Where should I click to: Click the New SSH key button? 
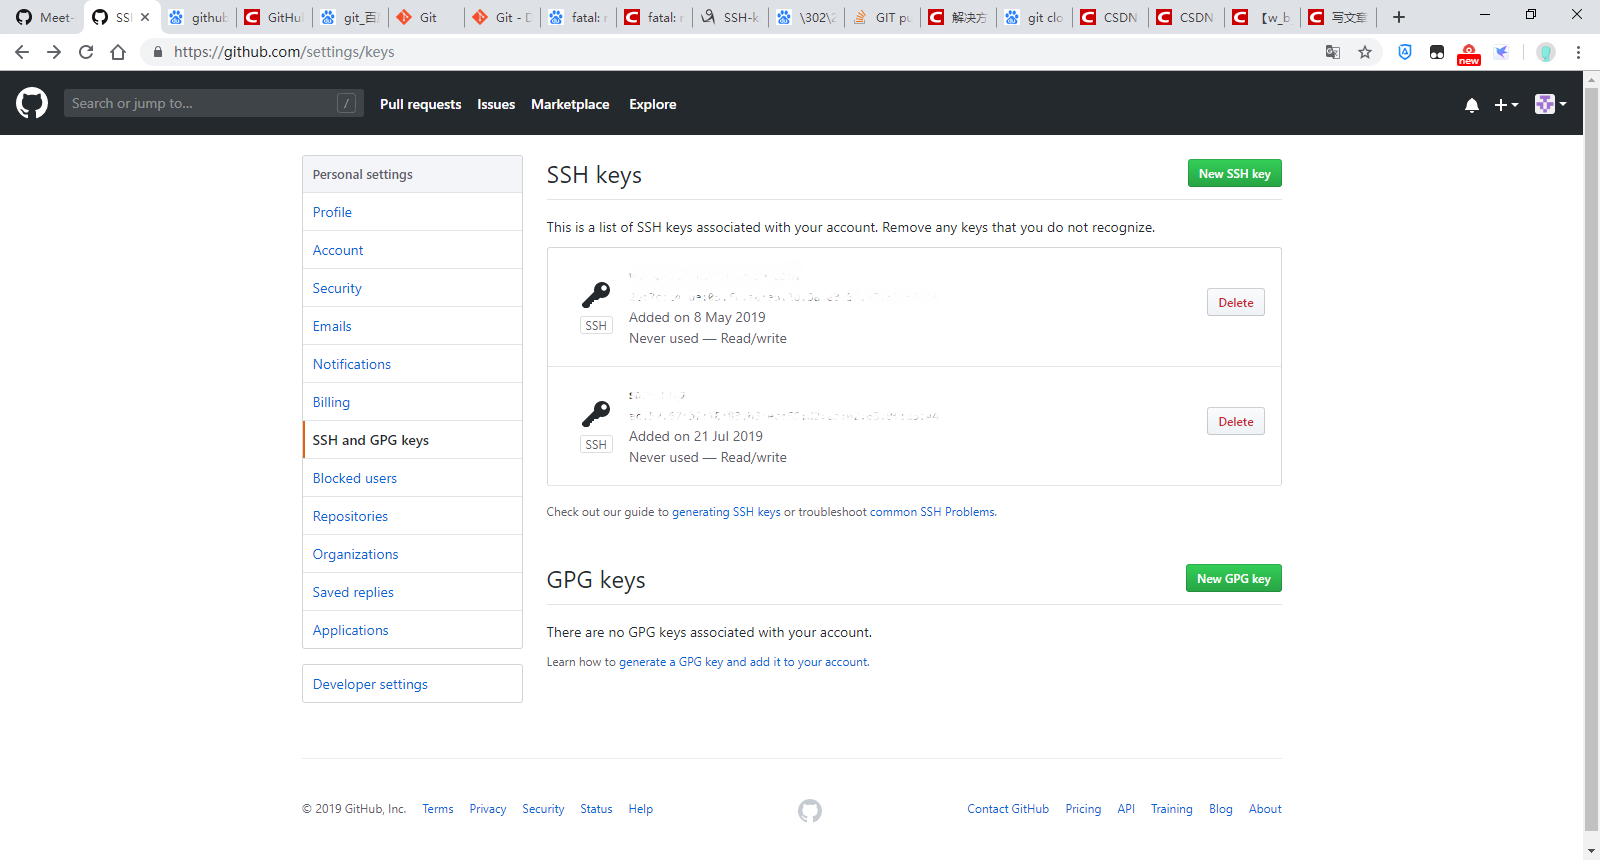(x=1234, y=173)
